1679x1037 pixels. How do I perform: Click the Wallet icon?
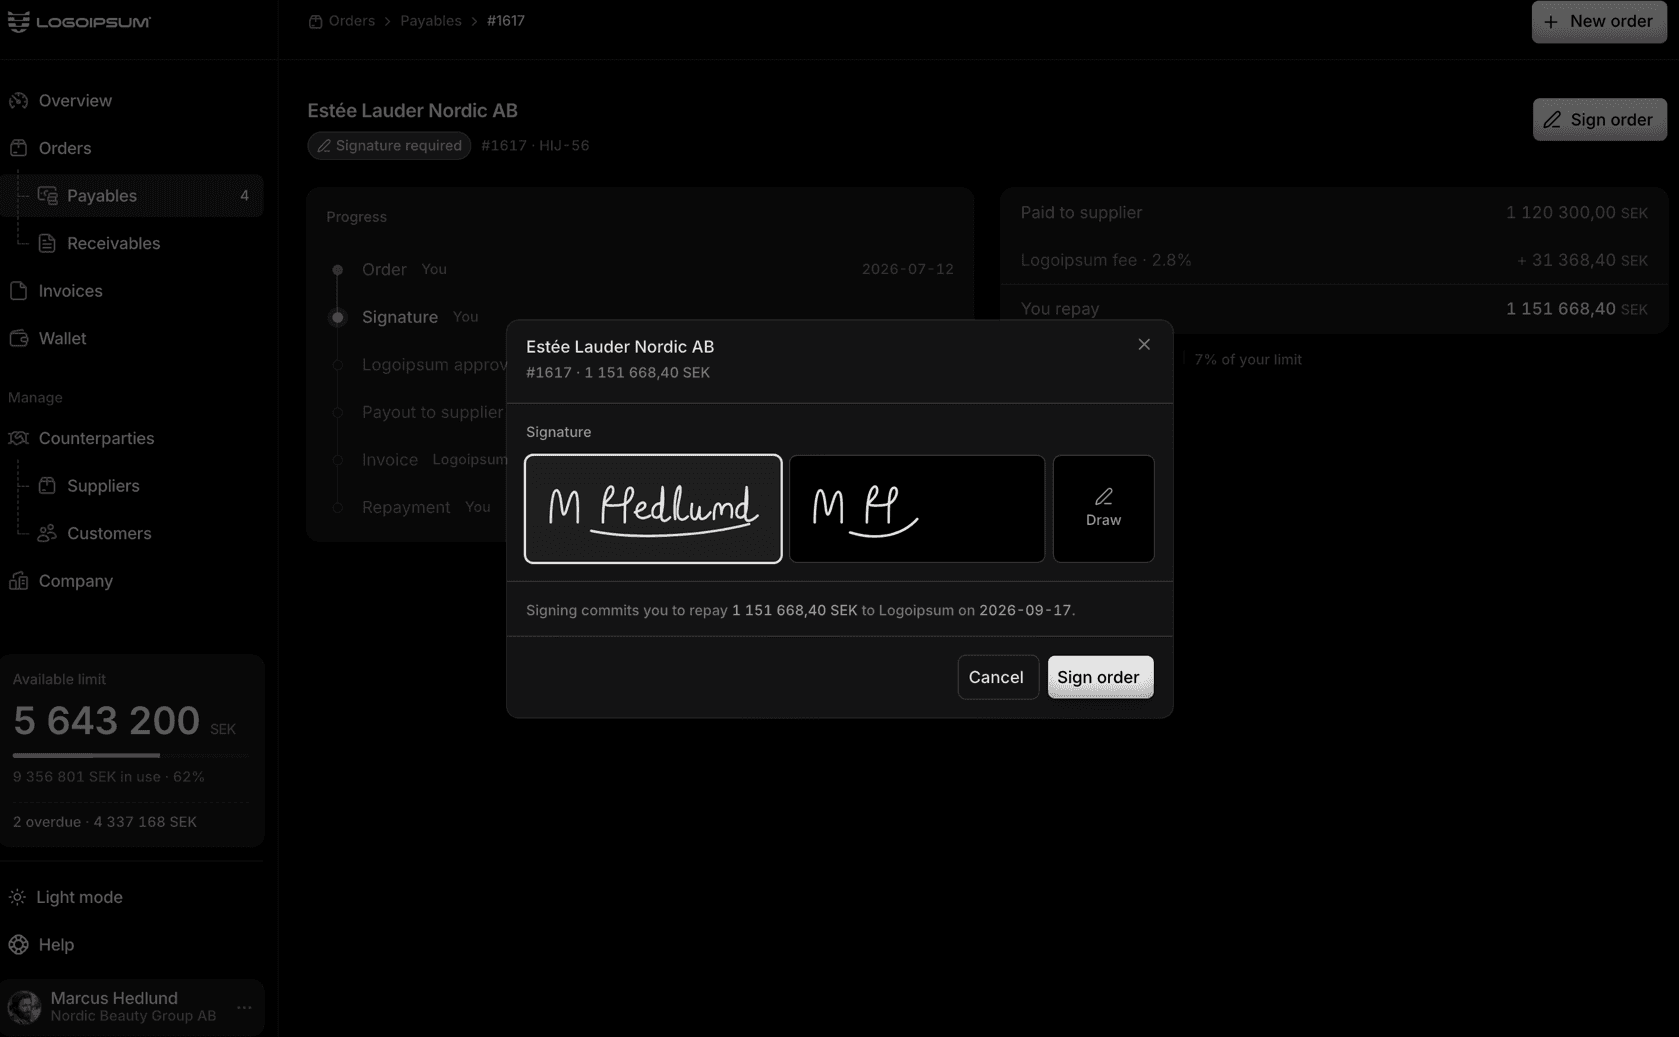tap(18, 338)
